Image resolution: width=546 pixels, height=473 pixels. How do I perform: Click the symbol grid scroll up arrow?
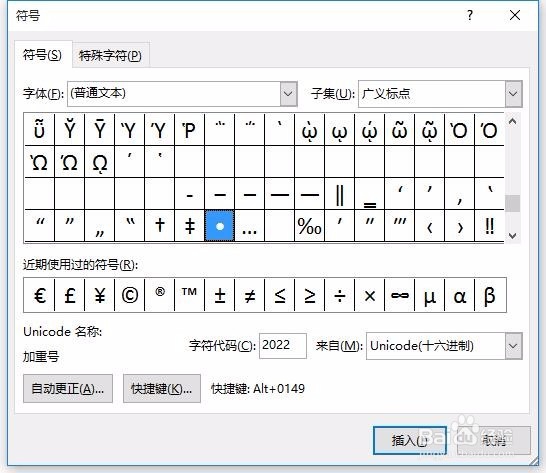[512, 122]
